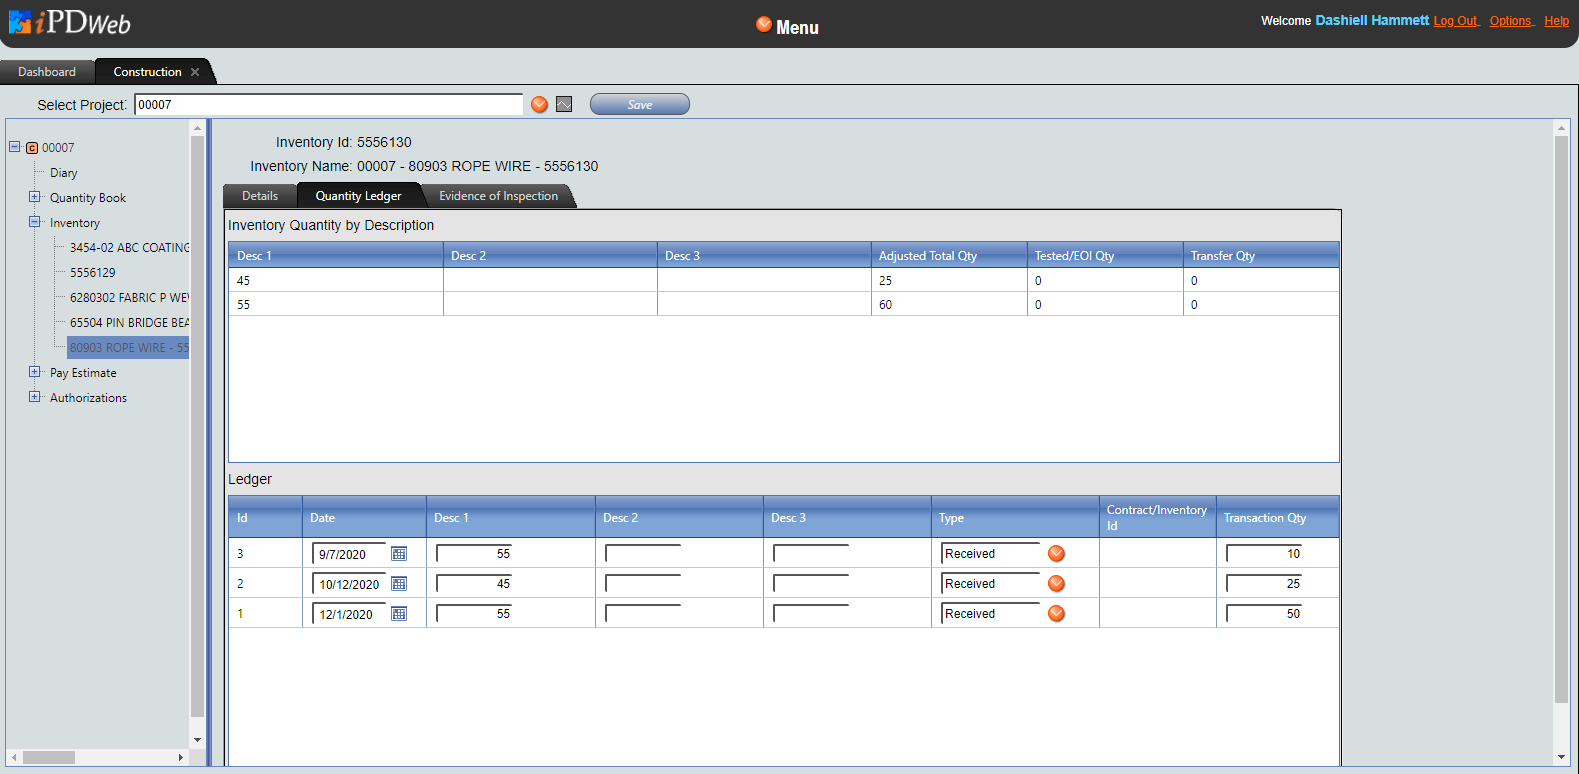Open Type dropdown for ledger row 2
Viewport: 1579px width, 774px height.
click(1056, 584)
